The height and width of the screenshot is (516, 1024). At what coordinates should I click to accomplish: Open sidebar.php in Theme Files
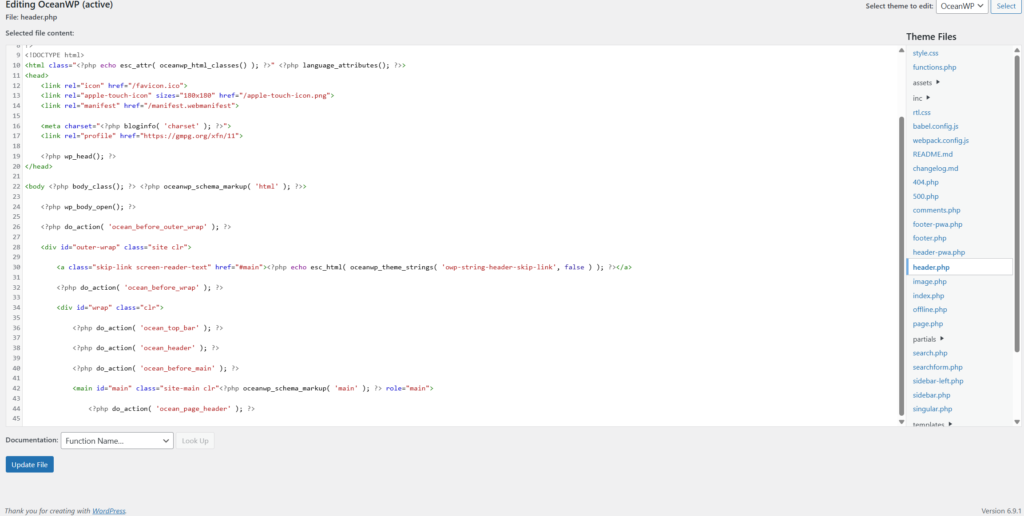point(932,395)
